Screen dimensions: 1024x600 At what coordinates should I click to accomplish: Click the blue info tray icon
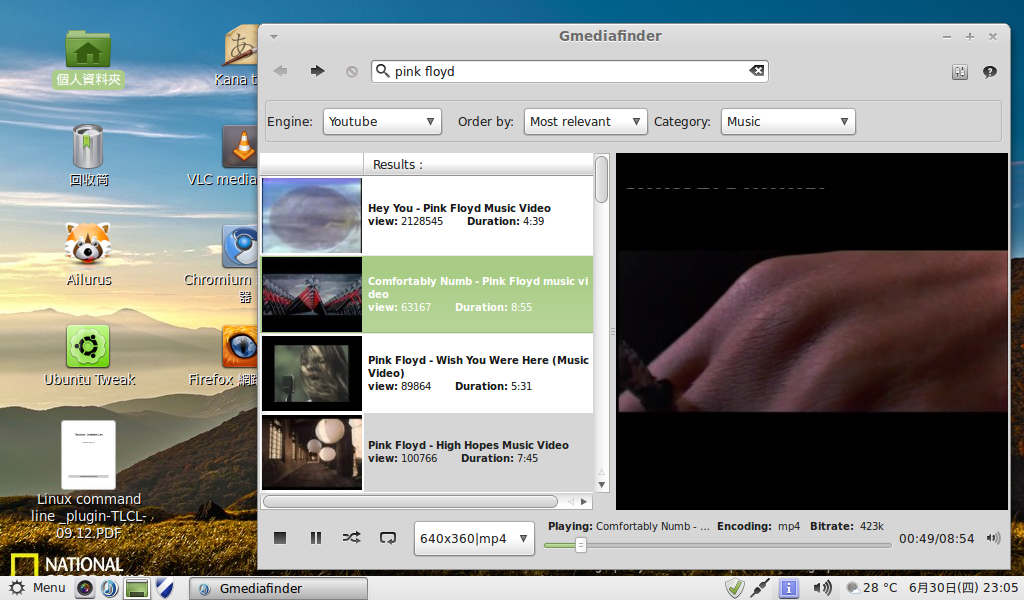(x=789, y=588)
